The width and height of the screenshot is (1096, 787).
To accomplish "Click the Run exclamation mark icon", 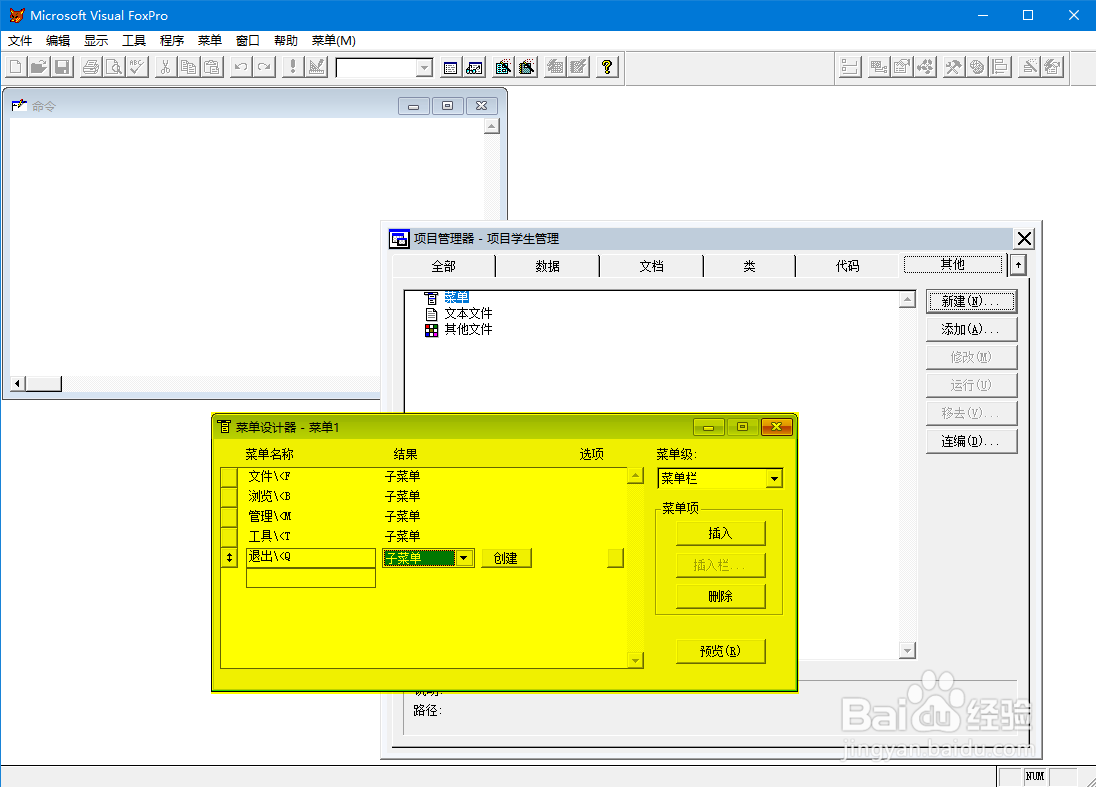I will point(292,67).
